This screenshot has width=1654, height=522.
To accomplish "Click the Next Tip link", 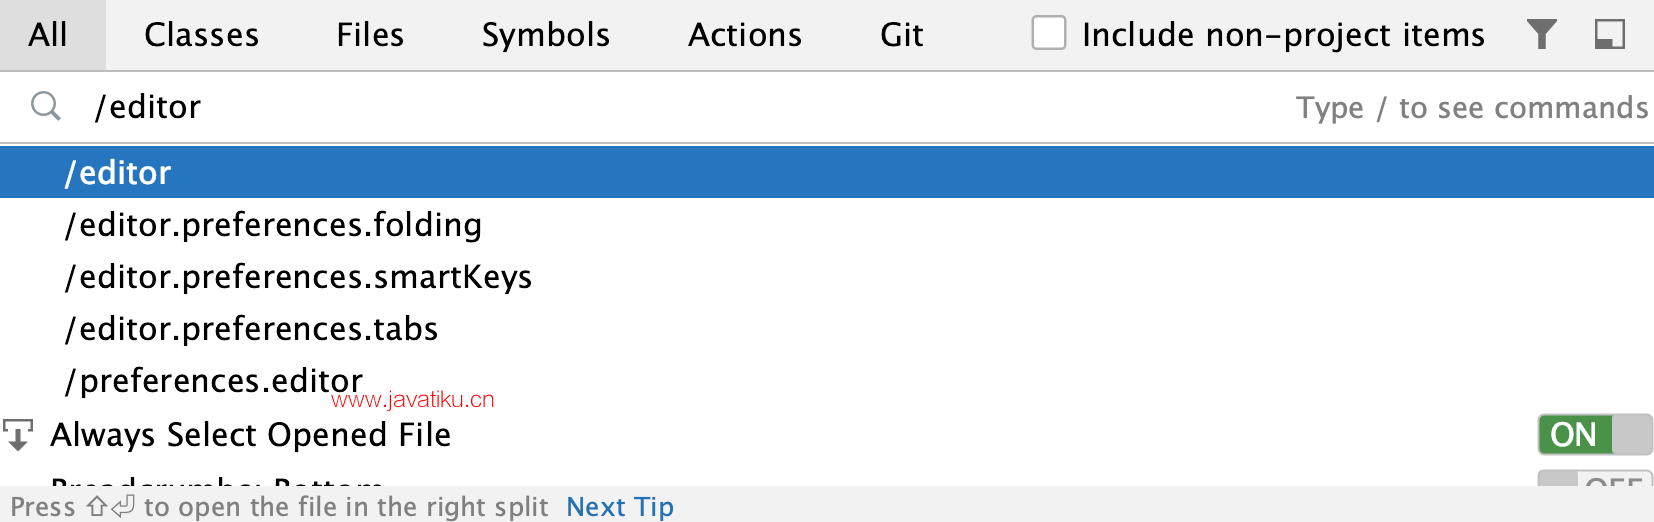I will point(620,507).
